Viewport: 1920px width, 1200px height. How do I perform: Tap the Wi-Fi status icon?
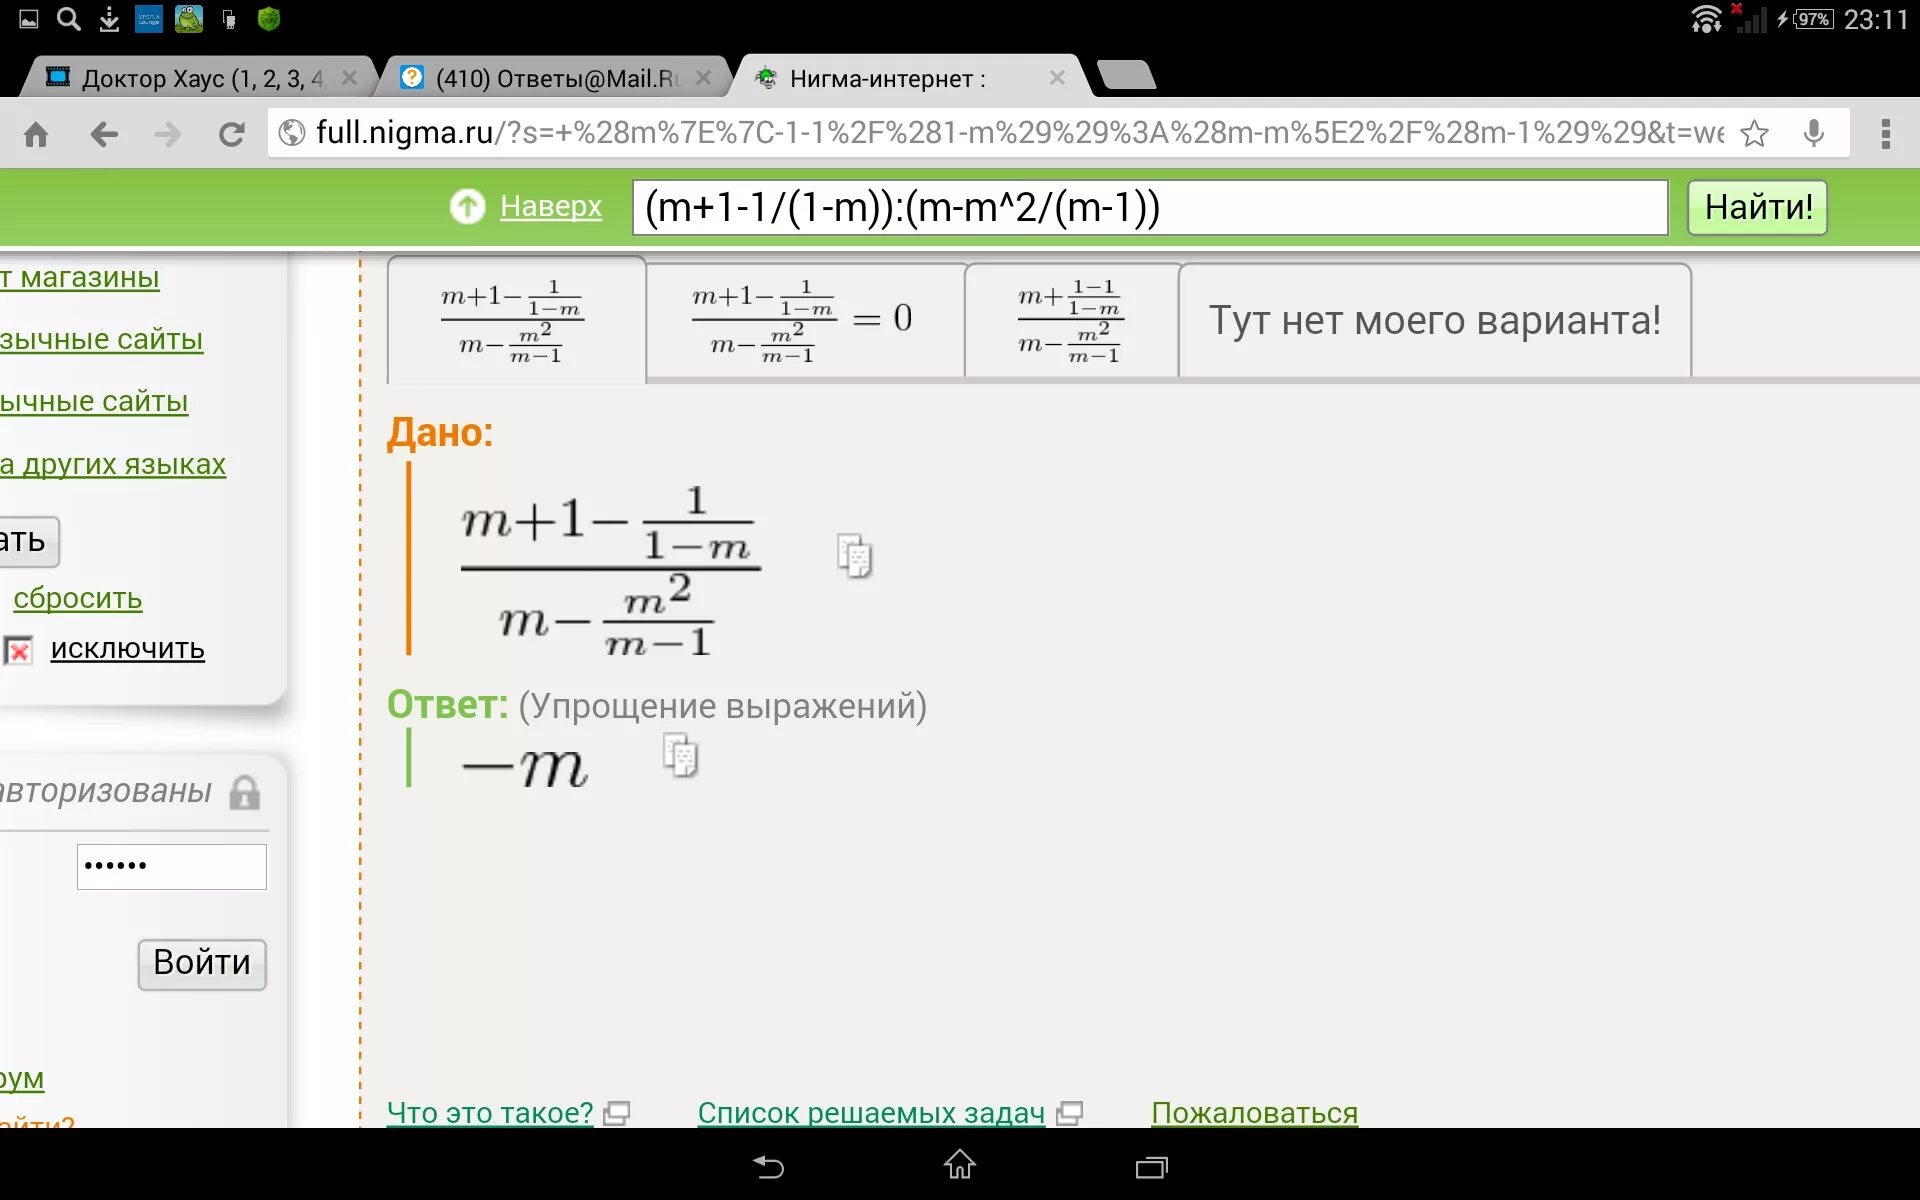pos(1706,19)
